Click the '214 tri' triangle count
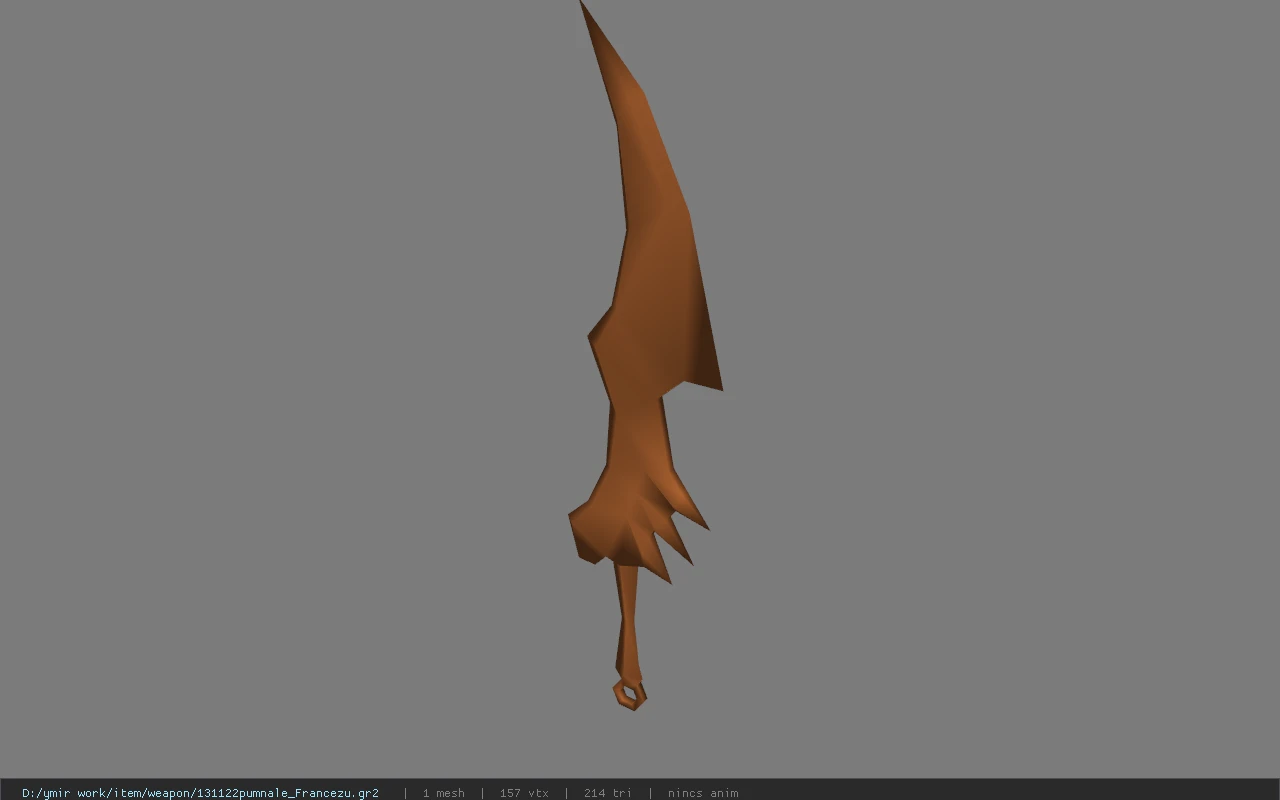 607,793
